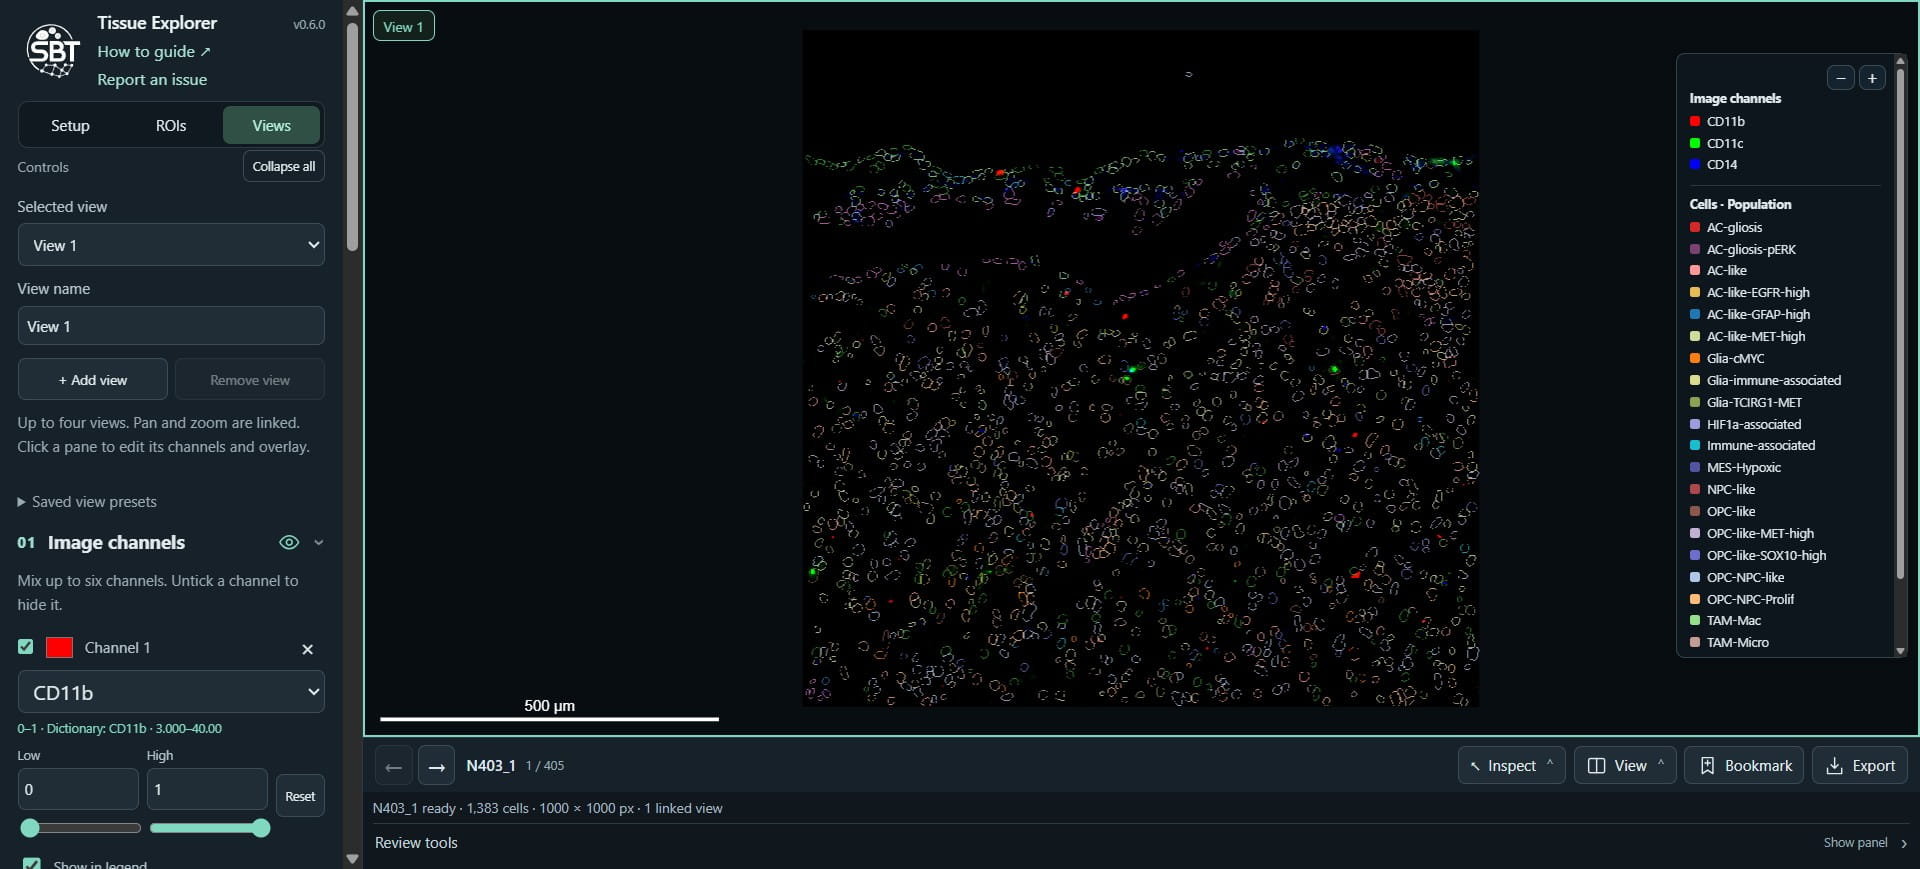Open the Report an issue link
The width and height of the screenshot is (1920, 869).
[x=152, y=80]
